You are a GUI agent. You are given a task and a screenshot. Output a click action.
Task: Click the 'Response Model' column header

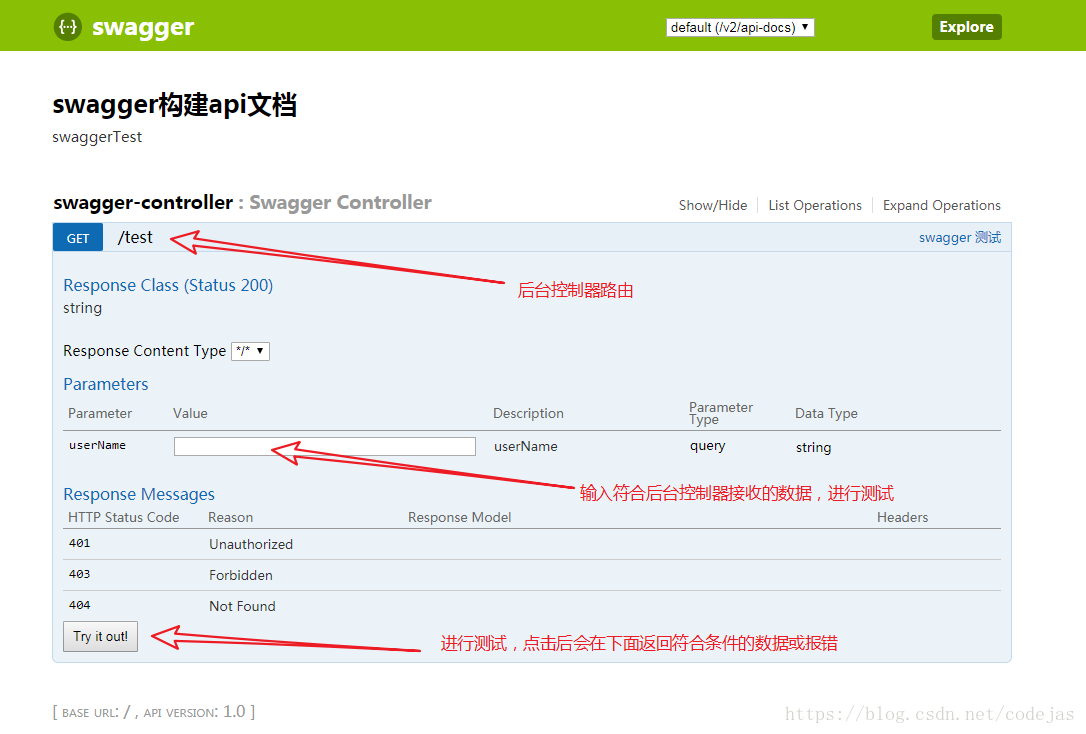click(459, 517)
